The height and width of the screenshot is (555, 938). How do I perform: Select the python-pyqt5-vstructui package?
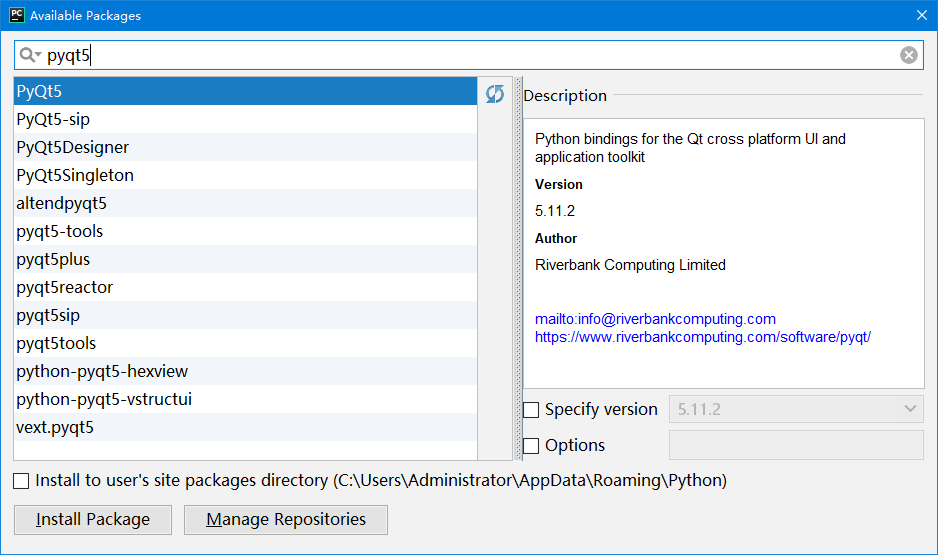click(245, 399)
